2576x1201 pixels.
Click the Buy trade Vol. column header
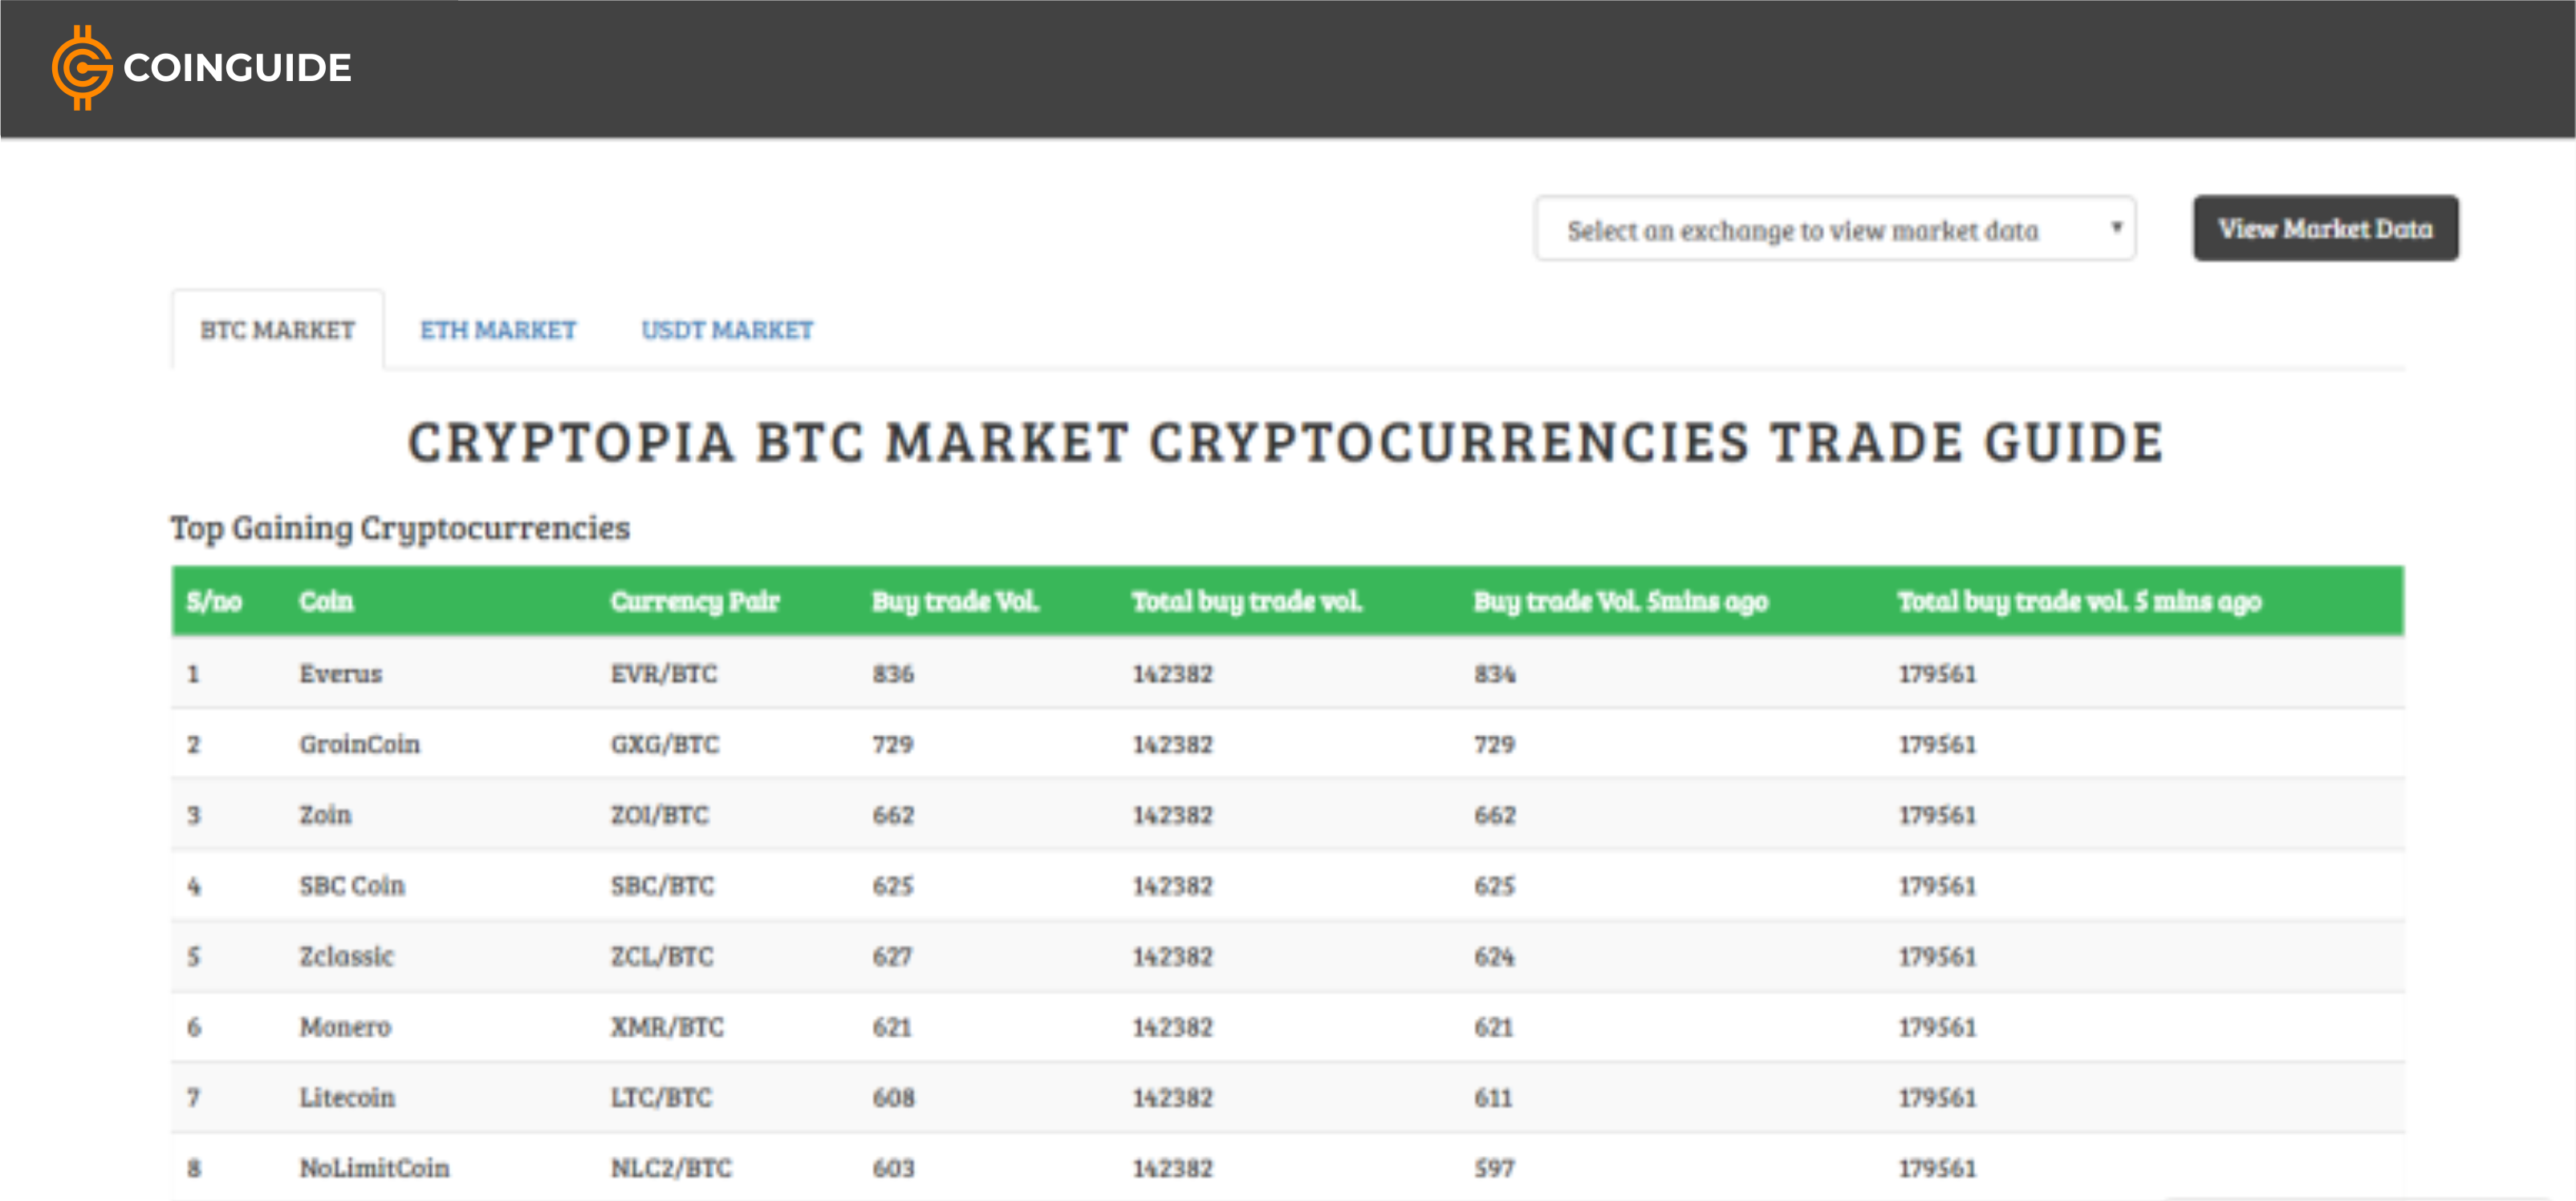point(955,601)
